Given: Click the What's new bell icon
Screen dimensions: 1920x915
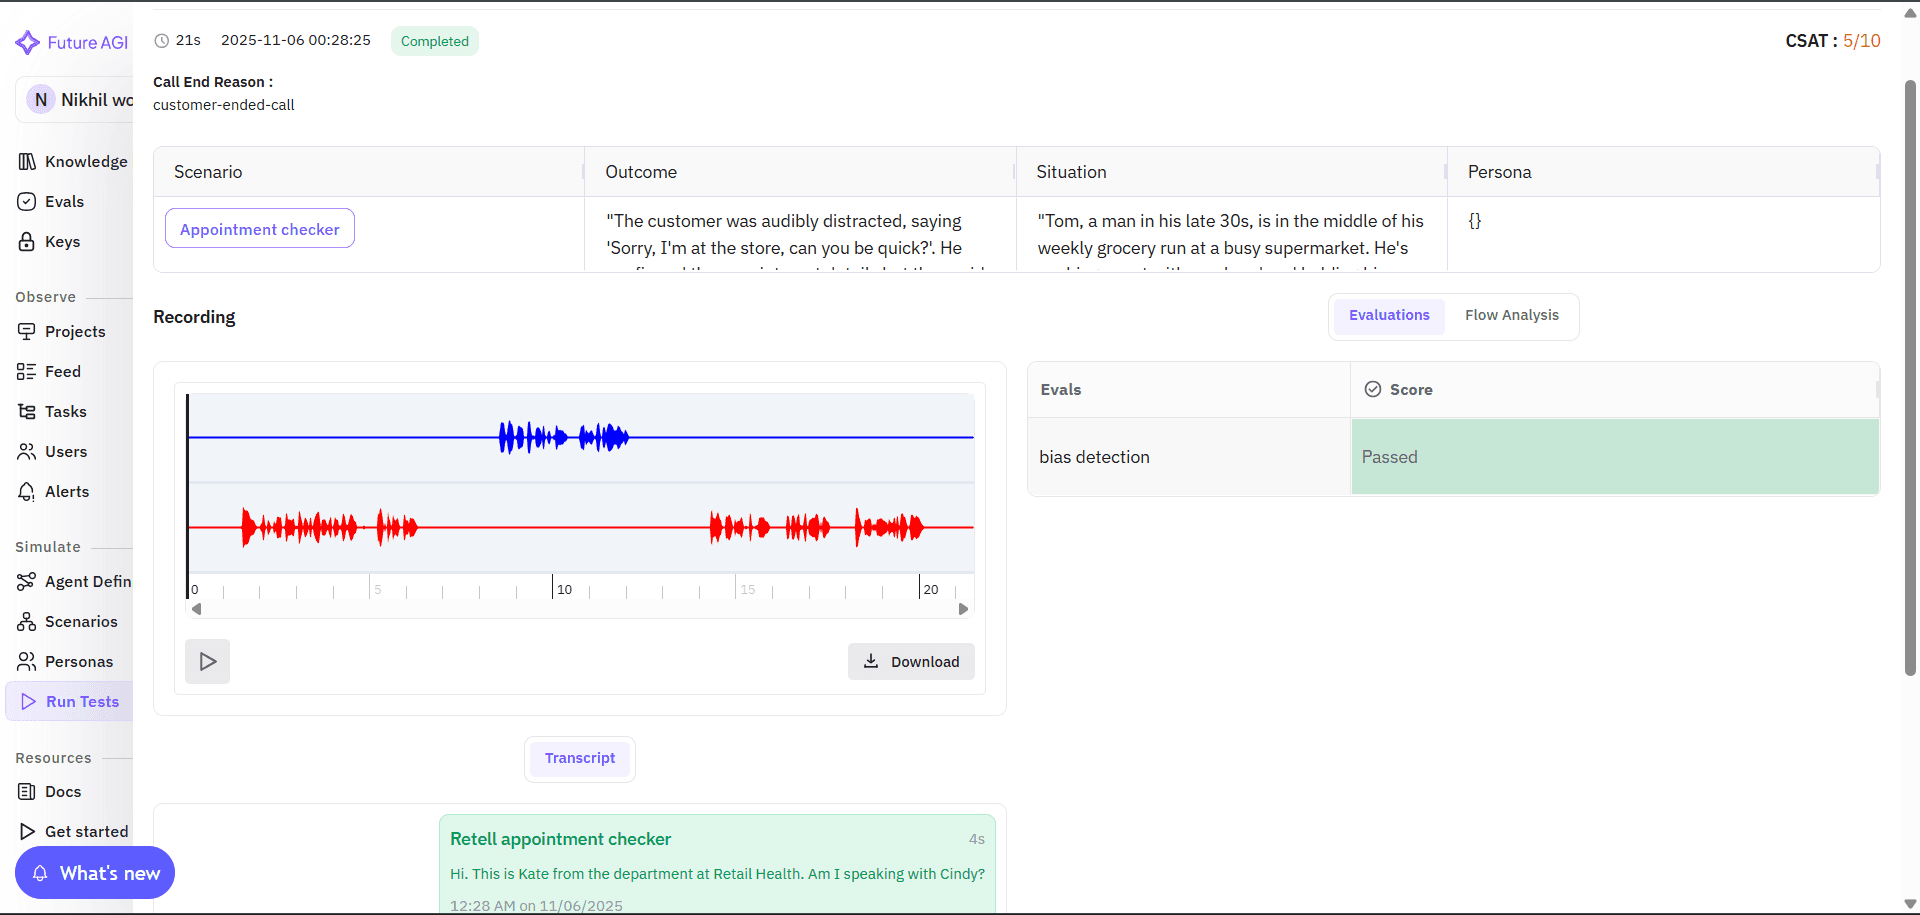Looking at the screenshot, I should [40, 873].
